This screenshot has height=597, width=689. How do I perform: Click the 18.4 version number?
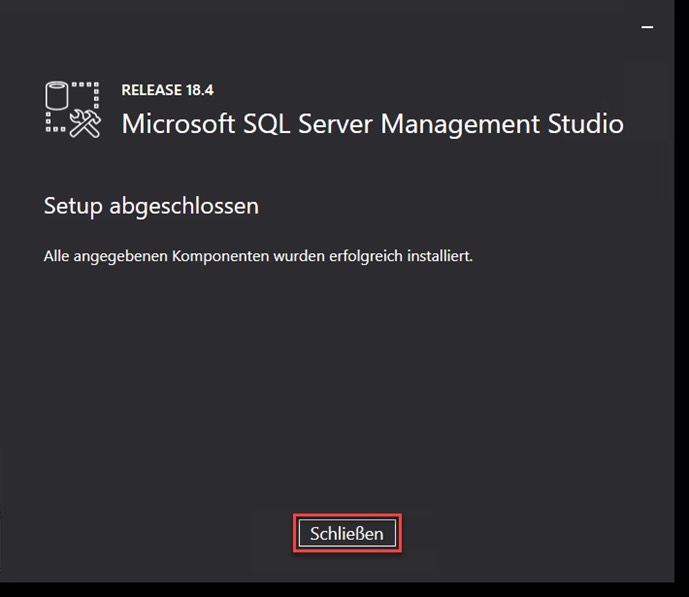point(199,90)
